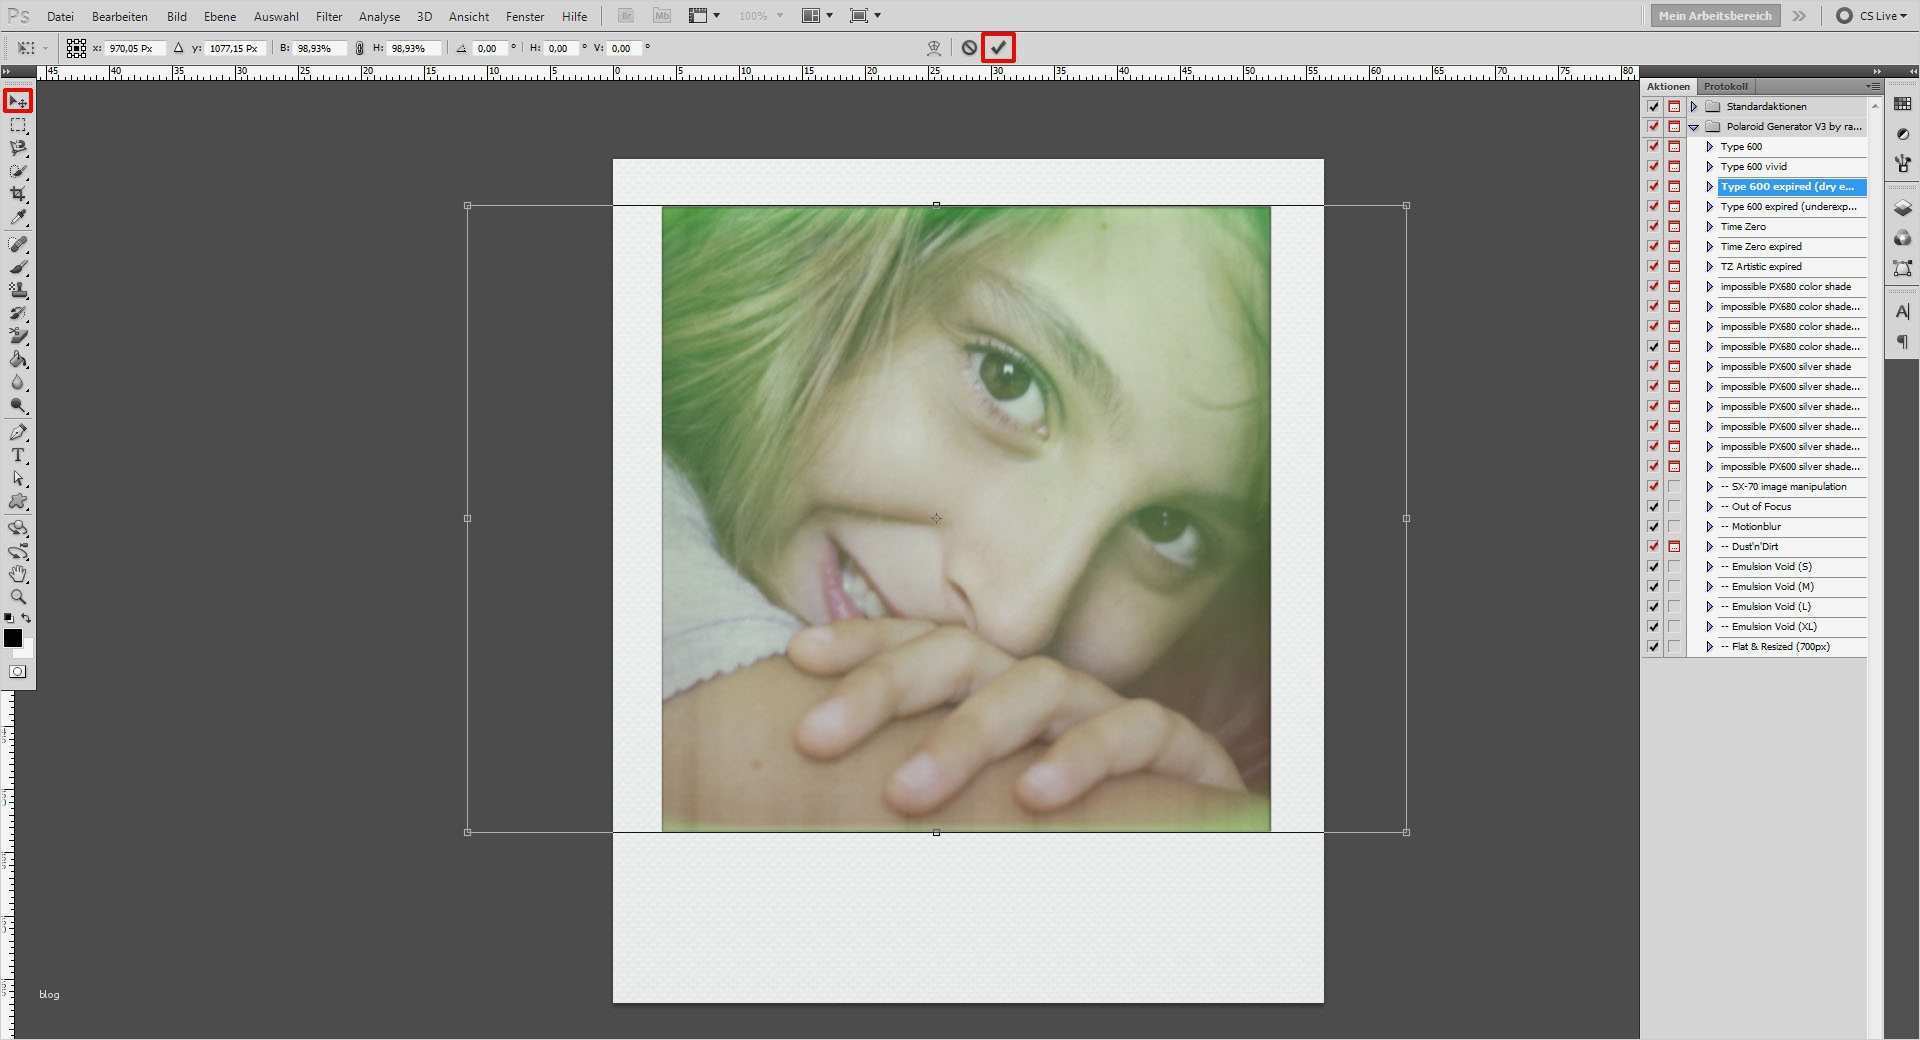The image size is (1920, 1040).
Task: Select the Zoom tool
Action: [x=18, y=597]
